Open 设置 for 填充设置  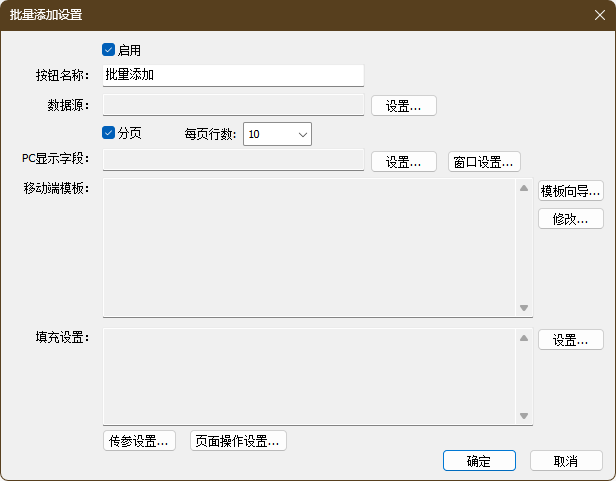coord(570,340)
